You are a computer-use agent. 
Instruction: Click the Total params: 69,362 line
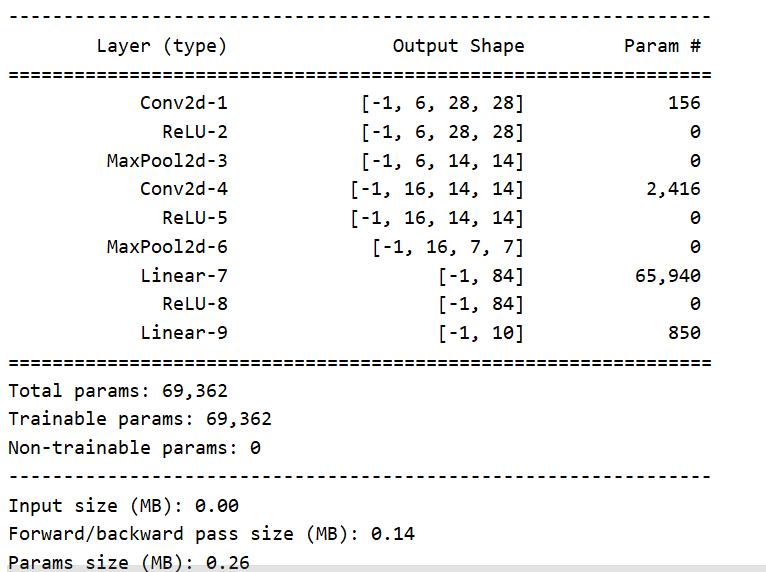(x=118, y=391)
